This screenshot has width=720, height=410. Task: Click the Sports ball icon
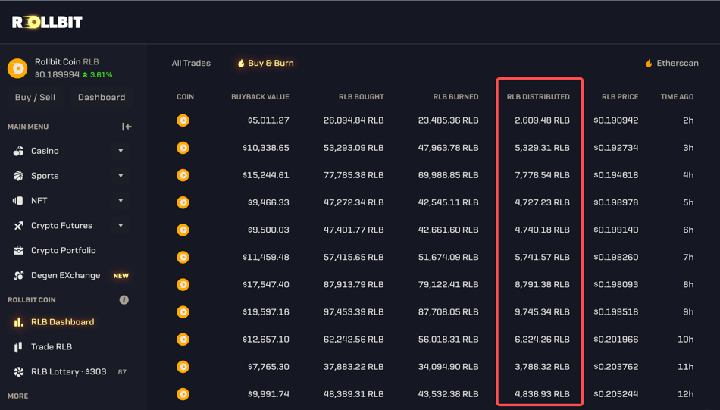coord(18,175)
